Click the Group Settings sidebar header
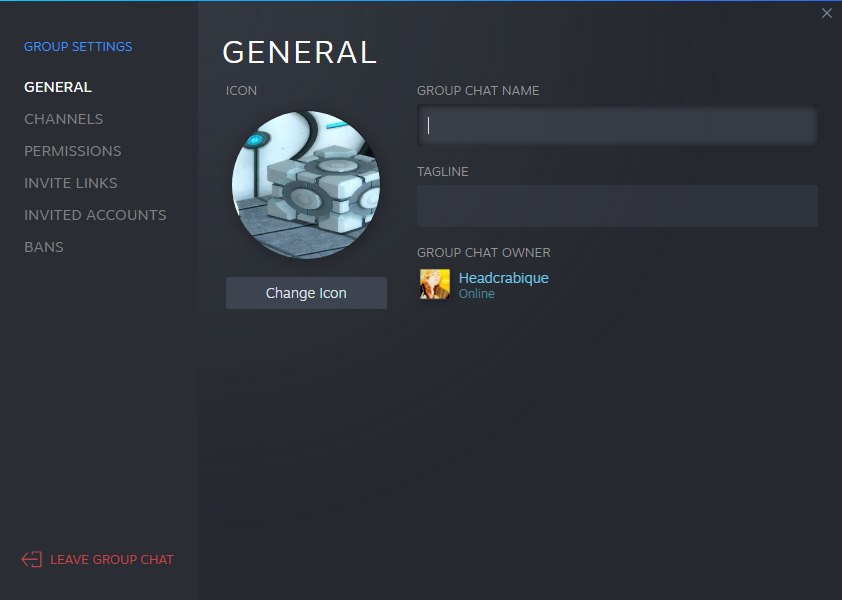Image resolution: width=842 pixels, height=600 pixels. click(78, 46)
